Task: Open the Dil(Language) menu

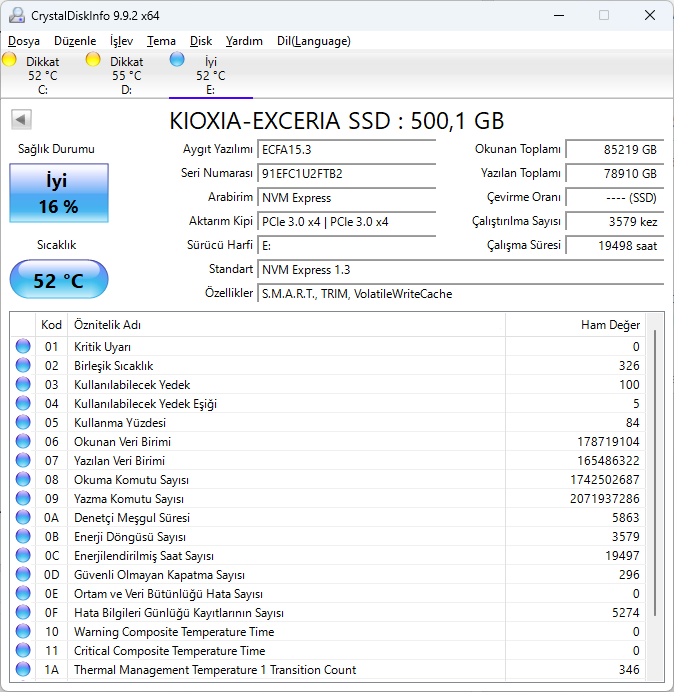Action: (314, 41)
